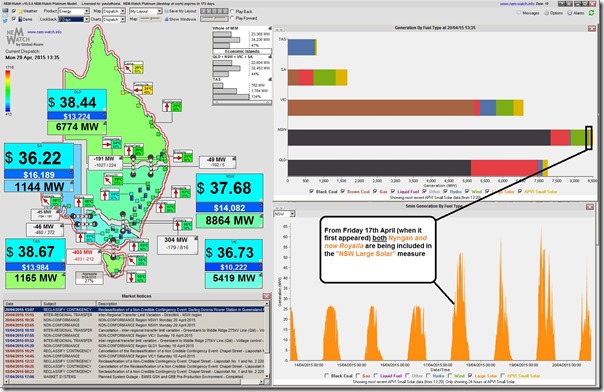
Task: Toggle Brown Coal in the upper chart legend
Action: [x=343, y=191]
